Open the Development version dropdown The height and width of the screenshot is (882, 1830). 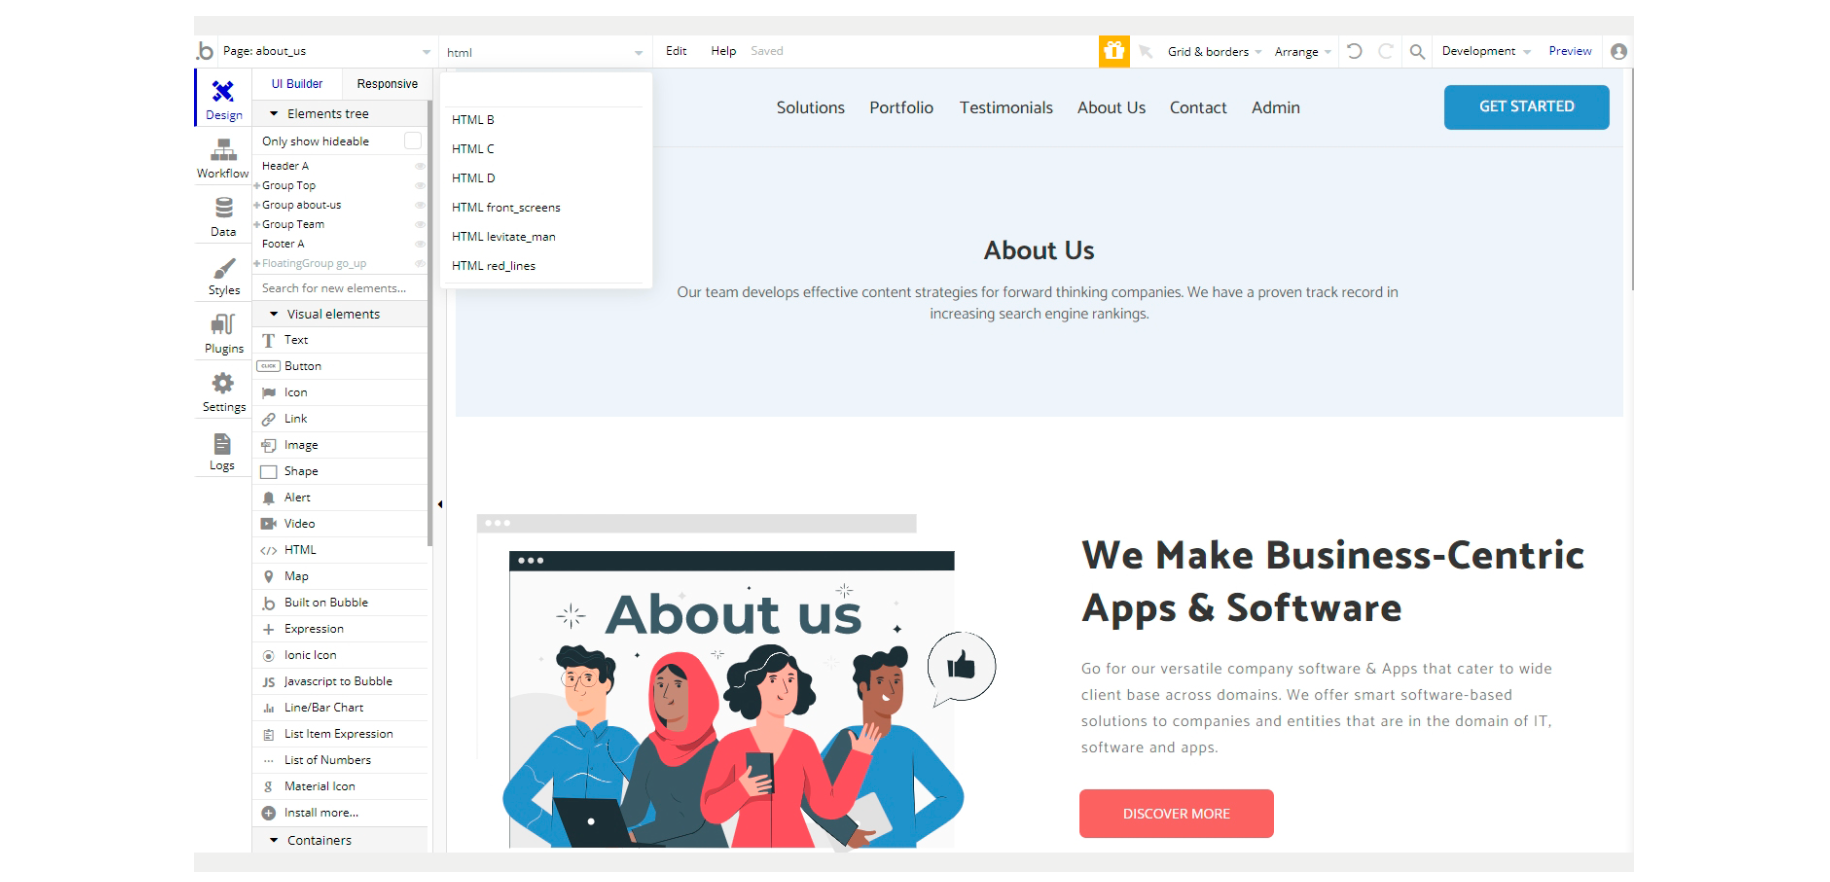coord(1486,51)
